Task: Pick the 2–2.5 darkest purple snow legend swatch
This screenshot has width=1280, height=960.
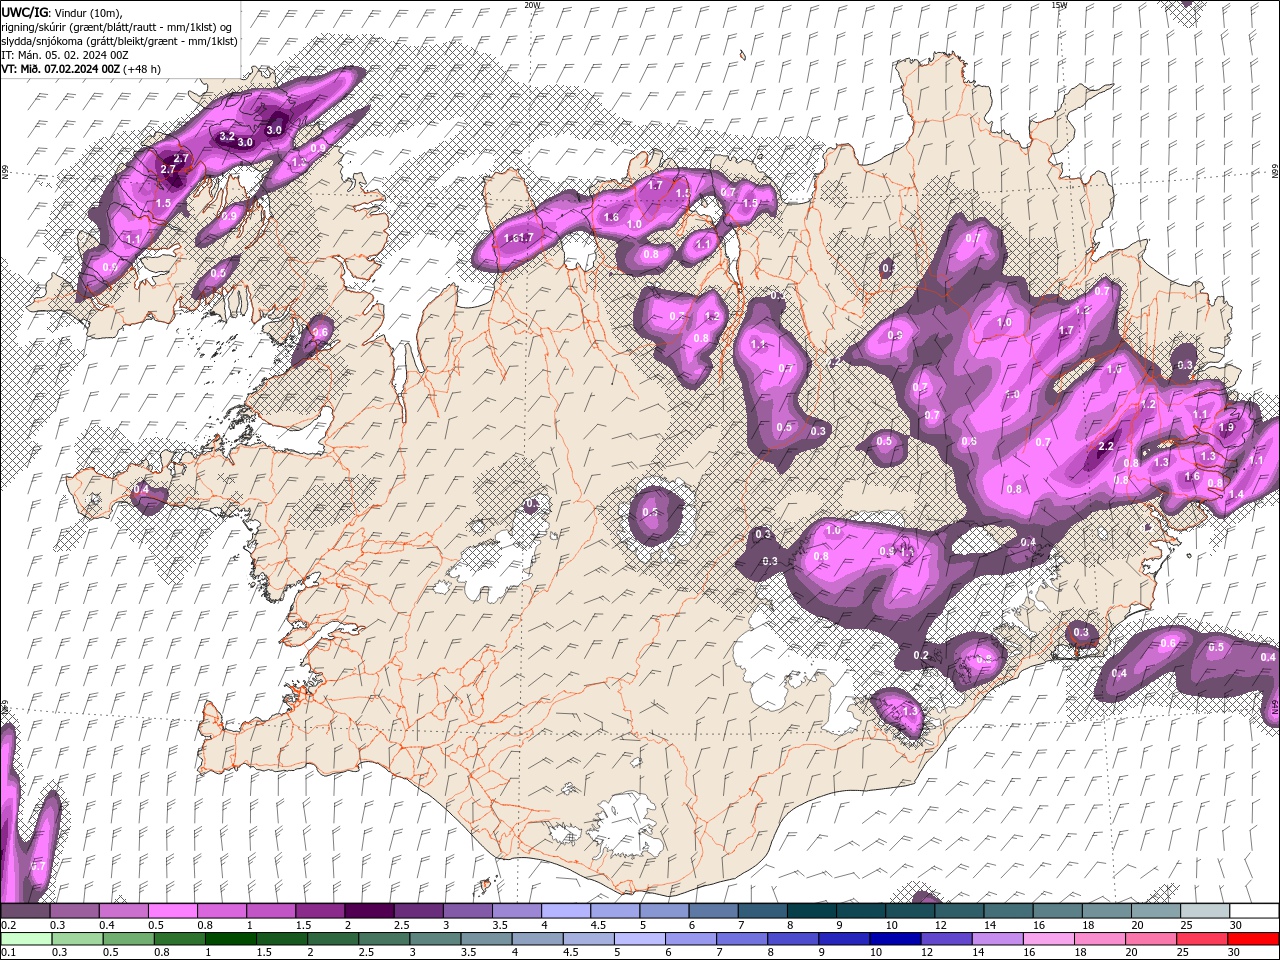Action: pyautogui.click(x=369, y=910)
